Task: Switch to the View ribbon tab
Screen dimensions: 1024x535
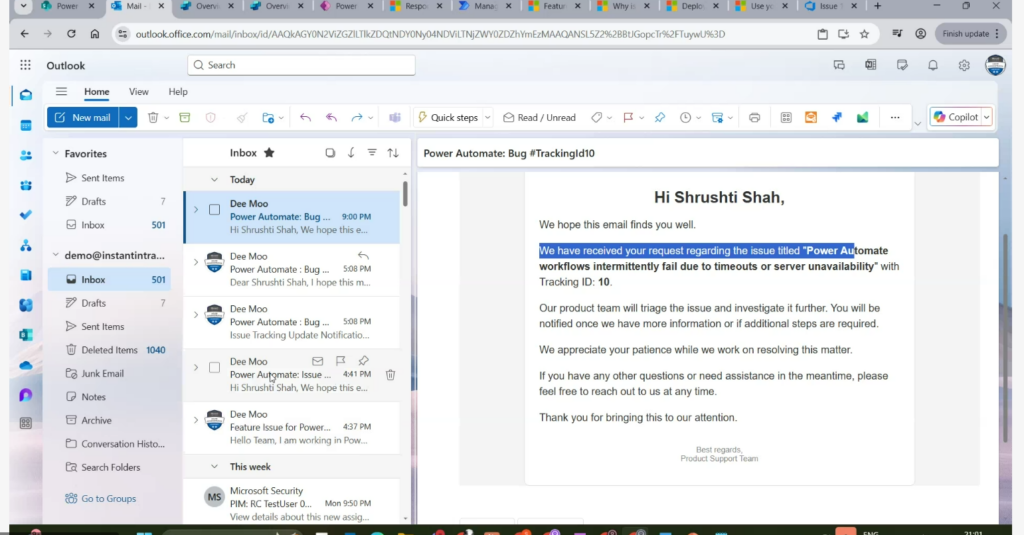Action: pyautogui.click(x=138, y=91)
